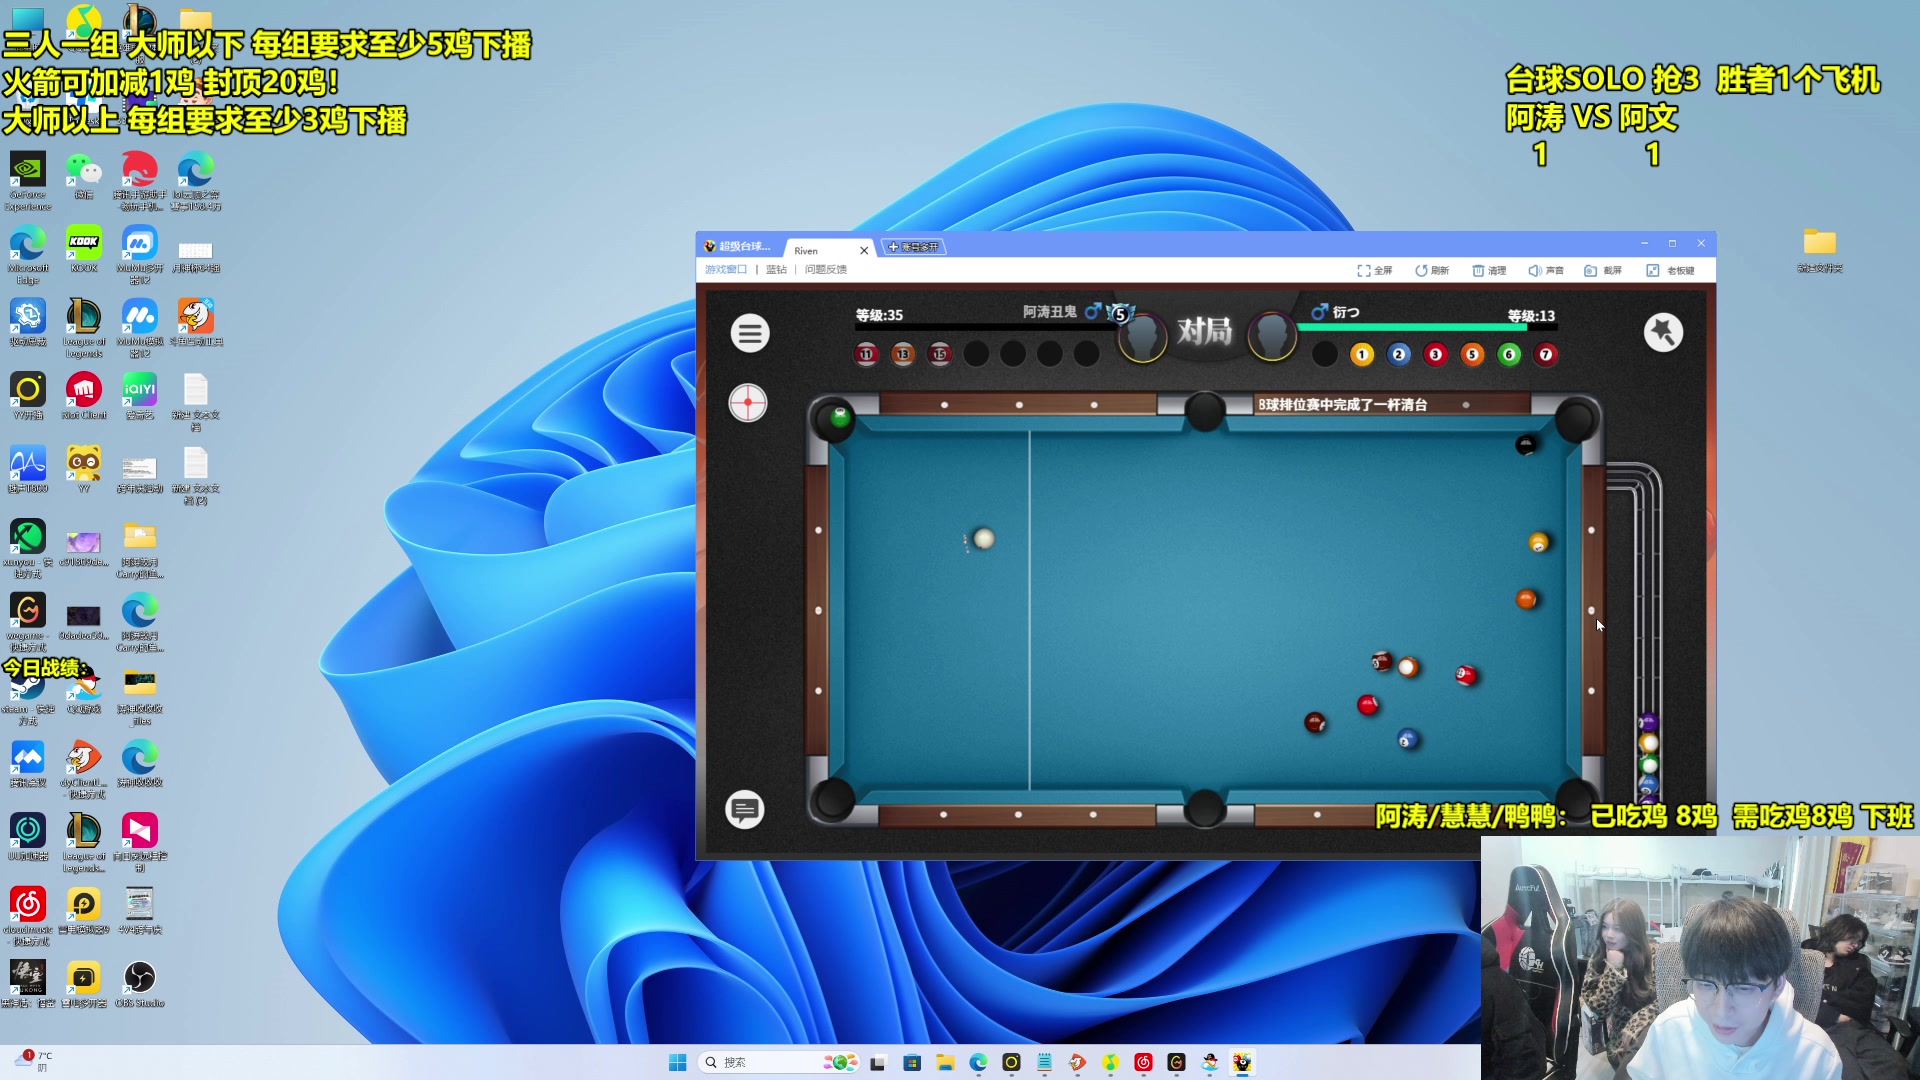1920x1080 pixels.
Task: Open the wegame shortcut
Action: [x=28, y=622]
